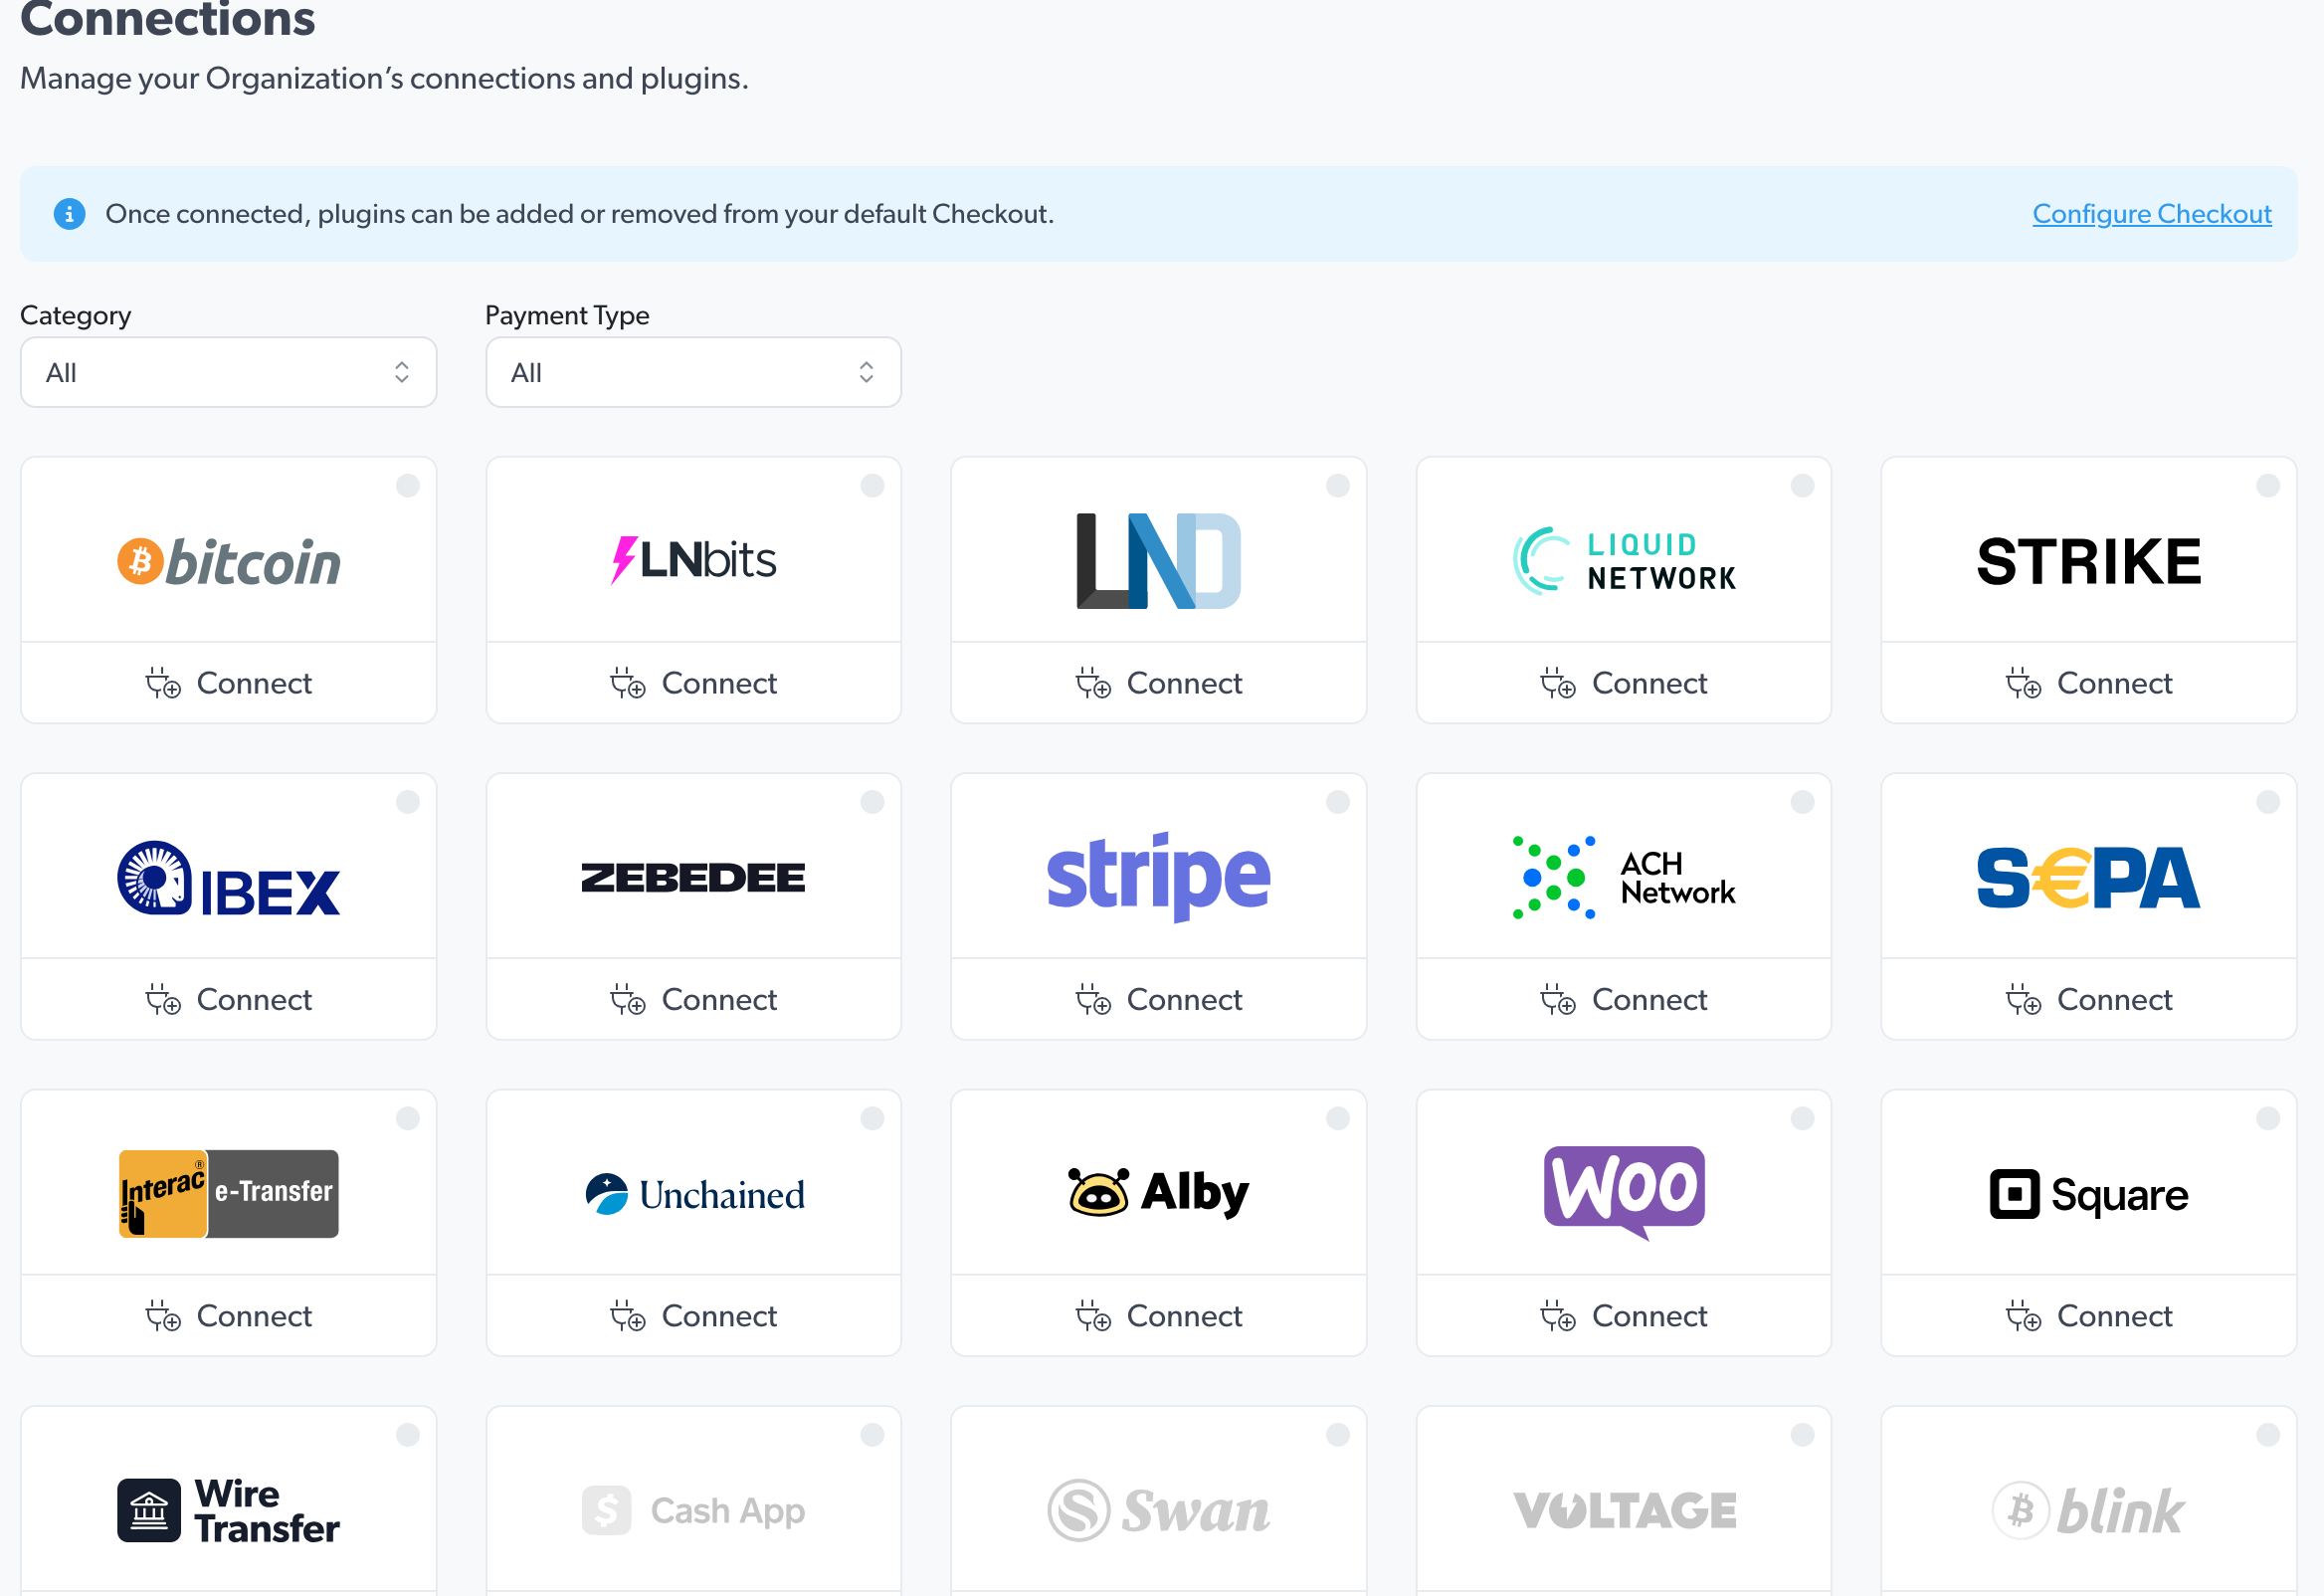Click the Stripe logo

coord(1158,877)
